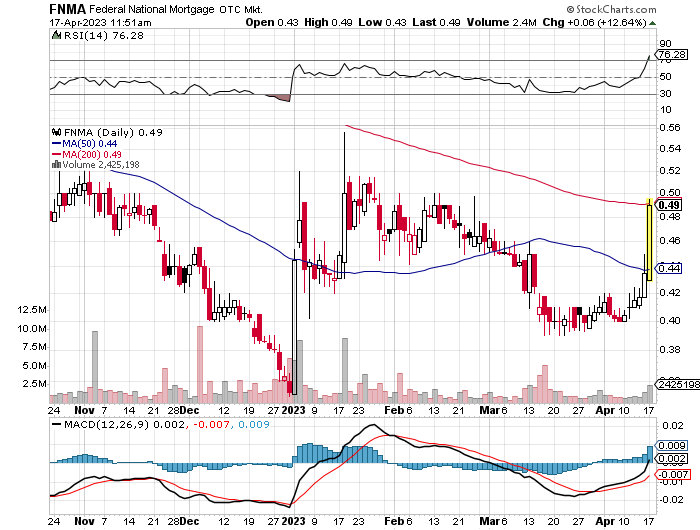
Task: Click the 10 level on the RSI axis
Action: (x=665, y=110)
